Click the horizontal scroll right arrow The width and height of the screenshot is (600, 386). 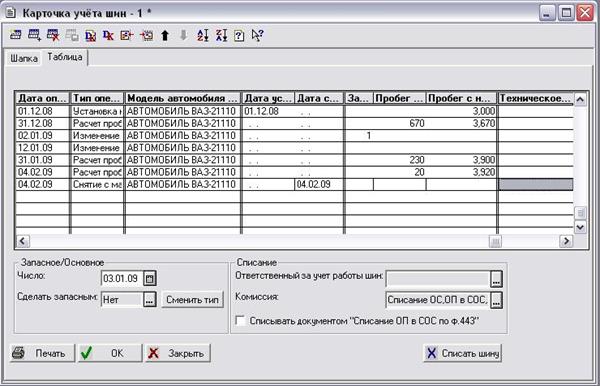[x=566, y=241]
